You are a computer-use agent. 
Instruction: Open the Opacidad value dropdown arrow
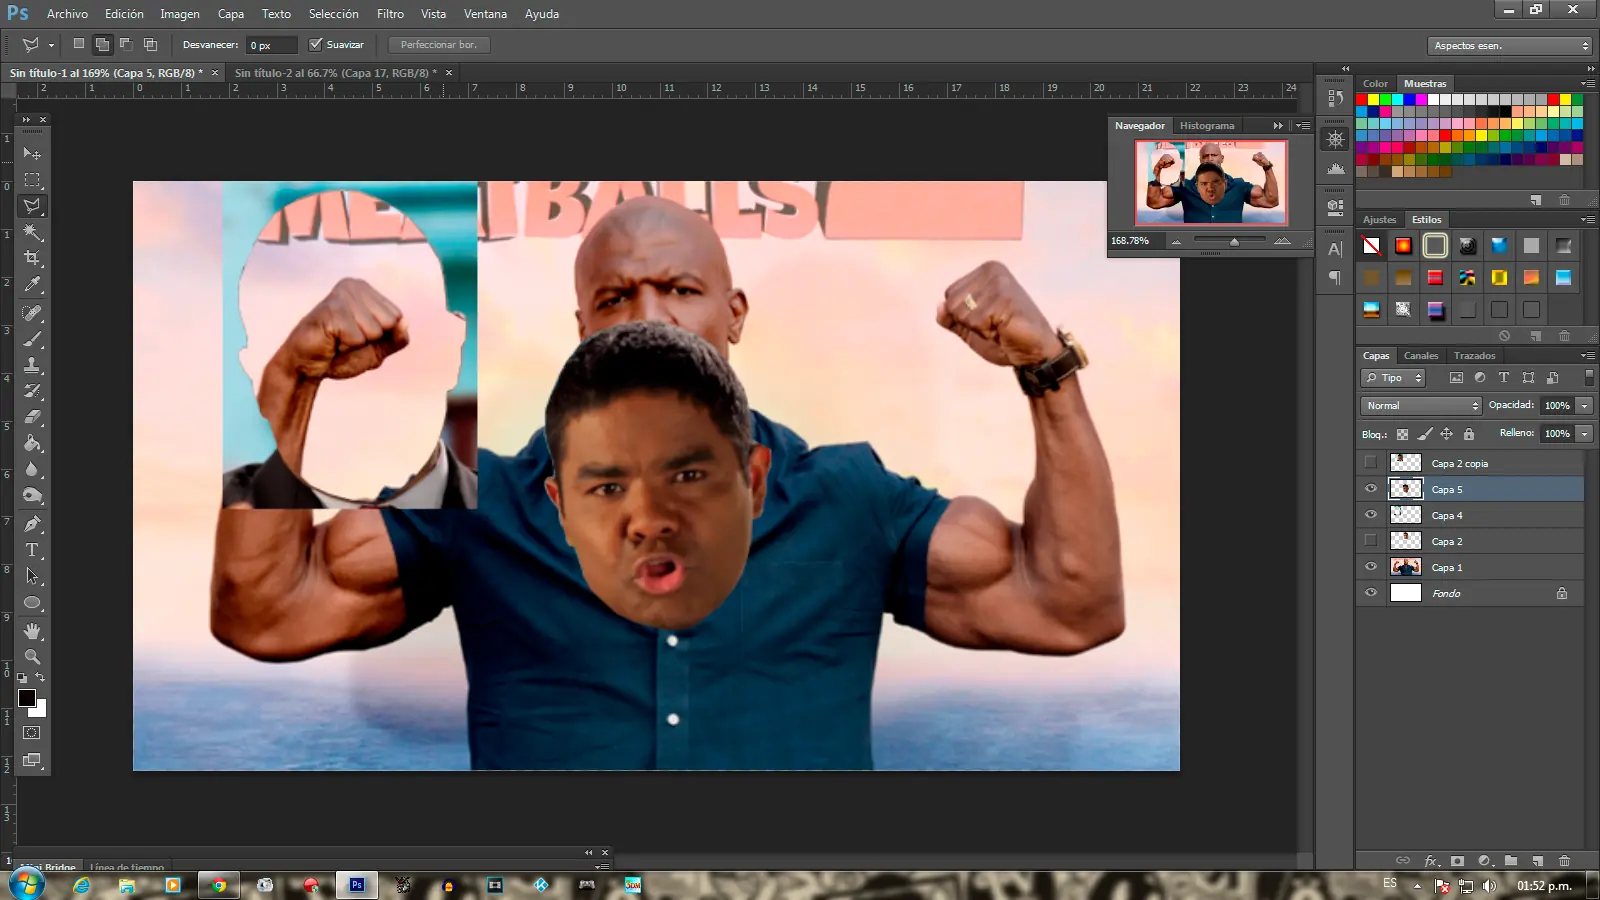pos(1584,405)
